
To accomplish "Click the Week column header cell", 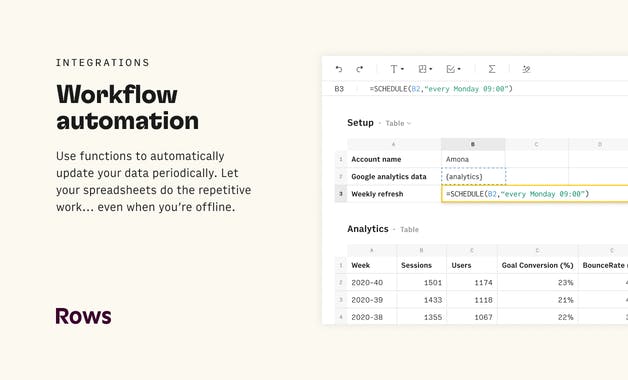I will coord(372,265).
